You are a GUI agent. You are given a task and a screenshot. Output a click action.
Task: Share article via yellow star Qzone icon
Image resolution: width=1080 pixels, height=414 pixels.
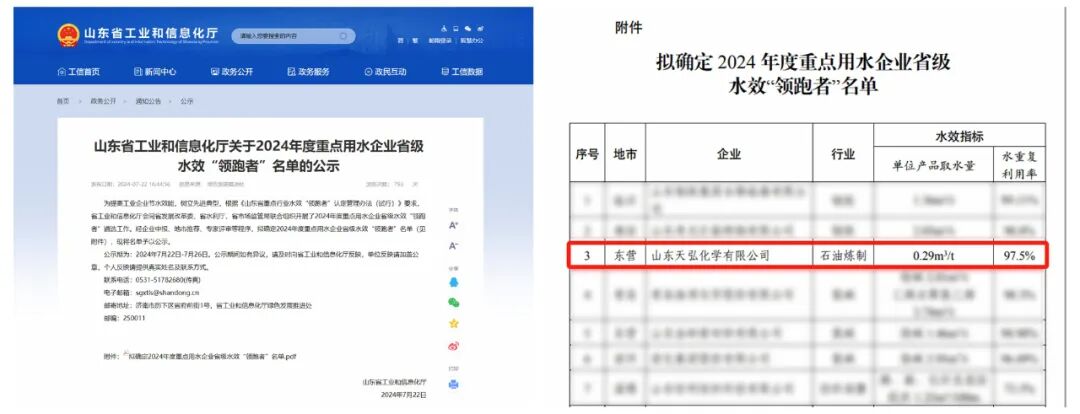coord(453,323)
